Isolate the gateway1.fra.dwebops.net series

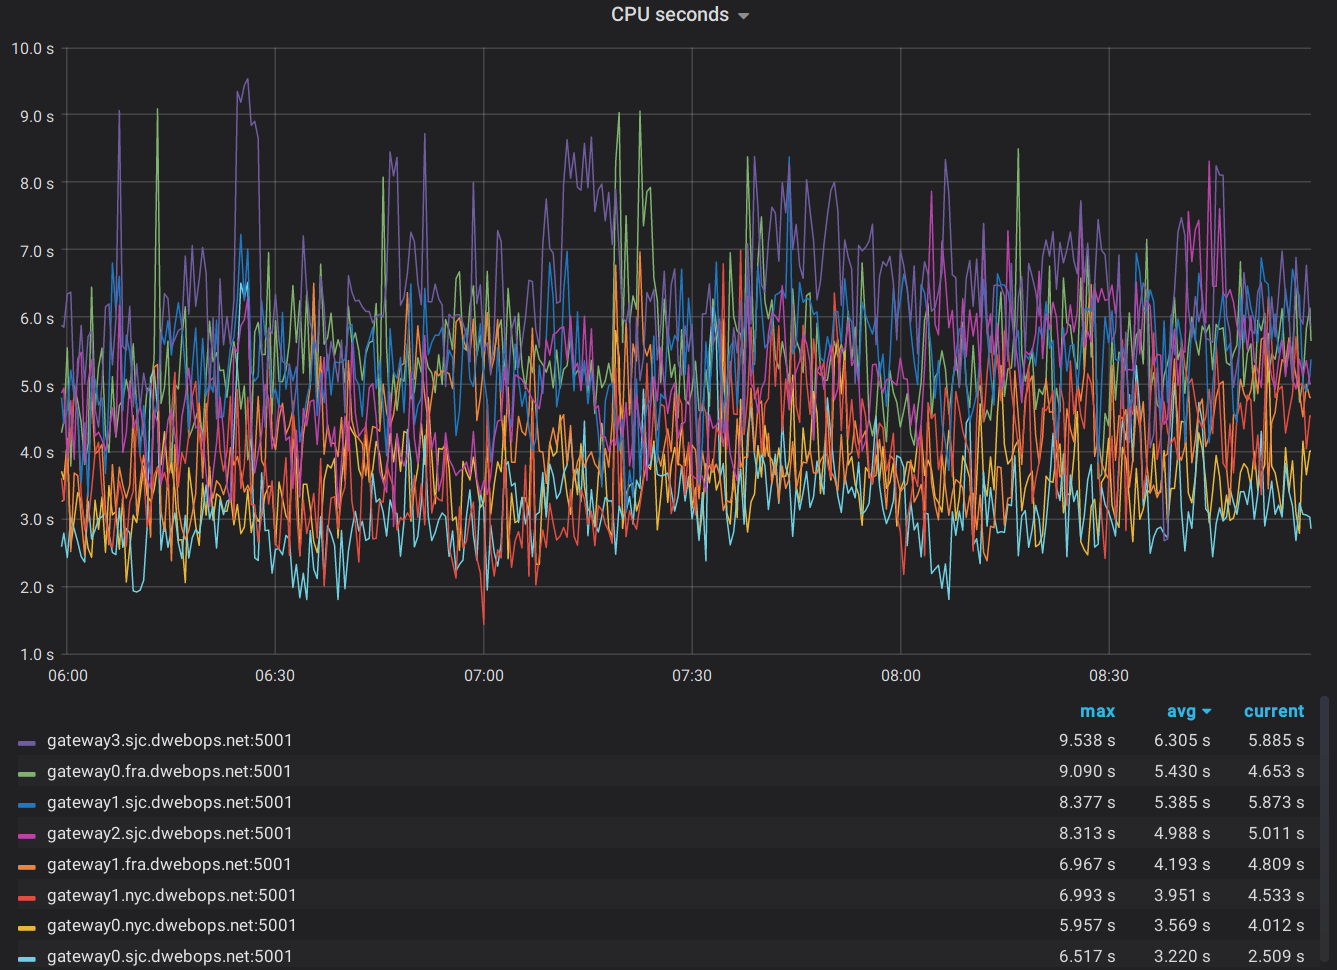(x=169, y=864)
